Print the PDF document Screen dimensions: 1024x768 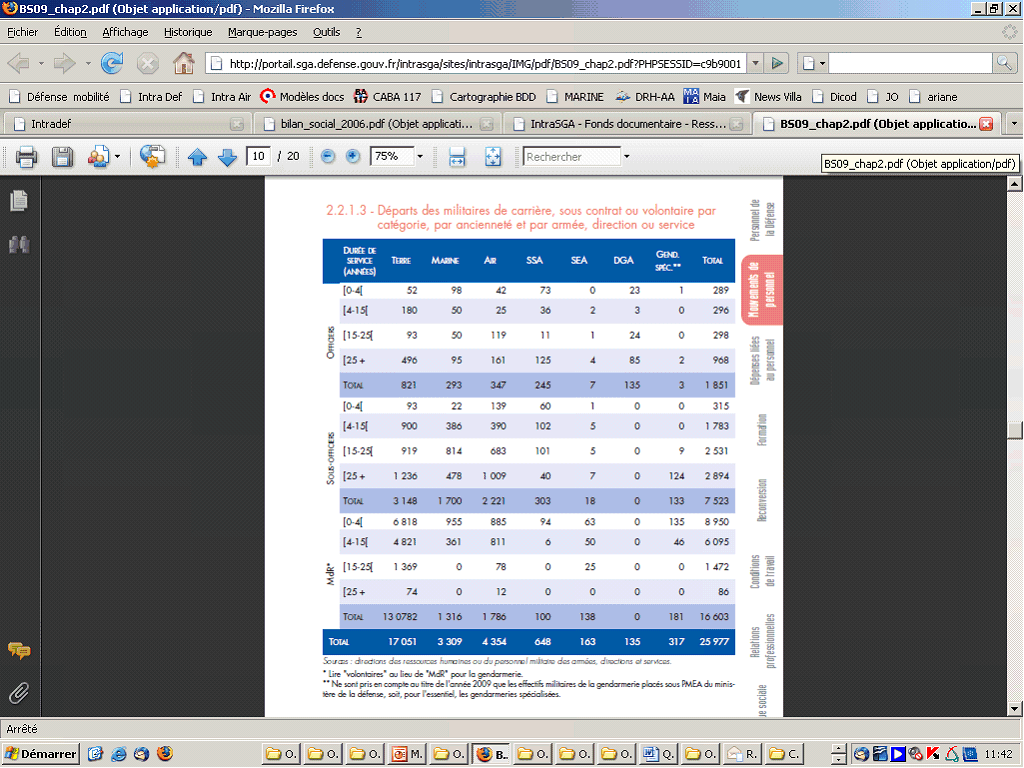click(x=26, y=157)
